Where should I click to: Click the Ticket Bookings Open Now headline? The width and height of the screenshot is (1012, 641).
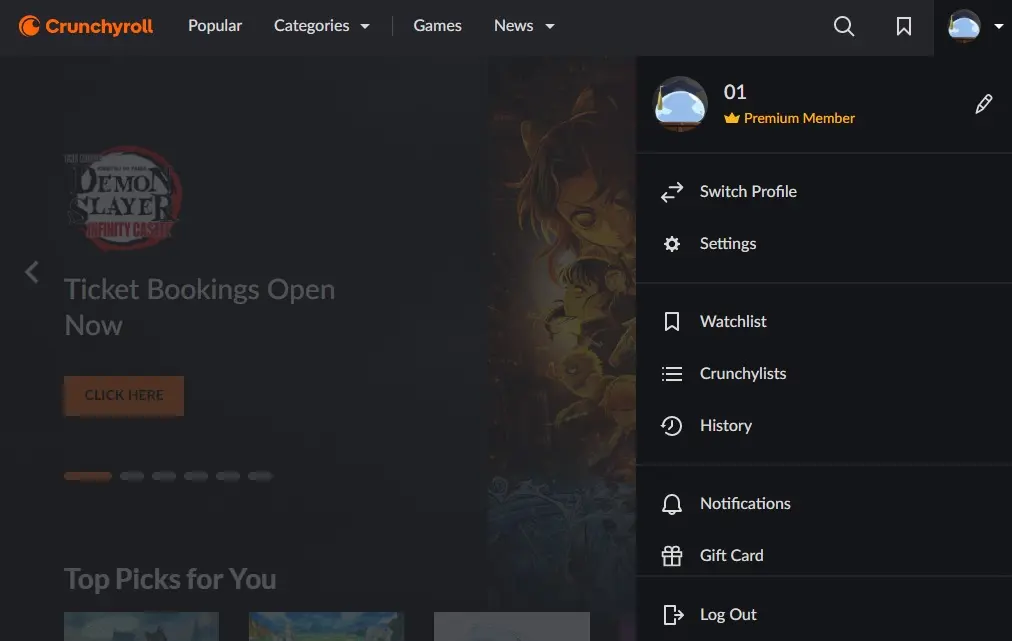(199, 307)
